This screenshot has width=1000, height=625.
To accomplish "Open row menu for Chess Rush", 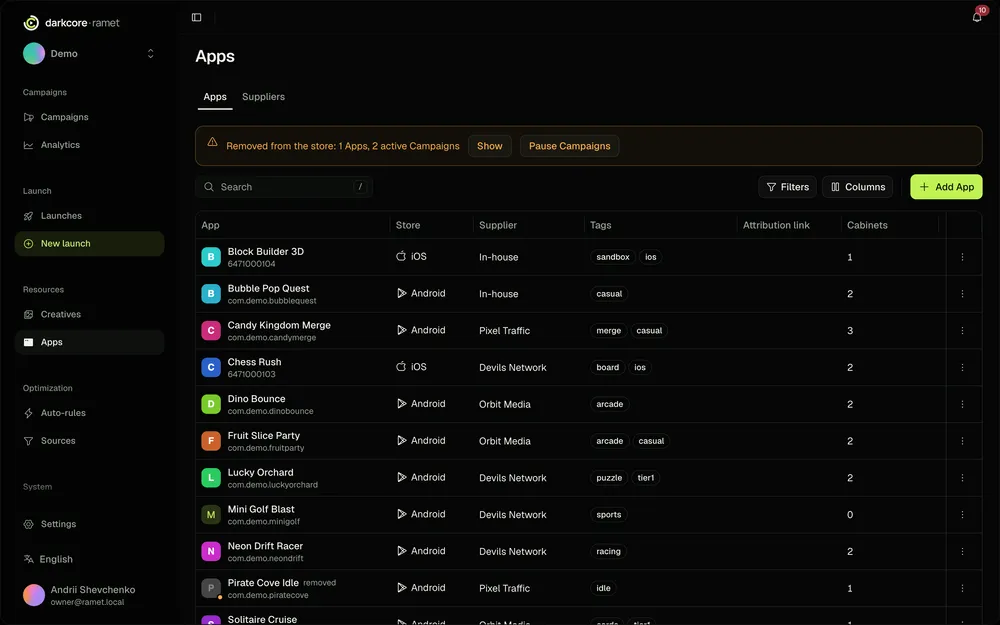I will click(x=962, y=367).
